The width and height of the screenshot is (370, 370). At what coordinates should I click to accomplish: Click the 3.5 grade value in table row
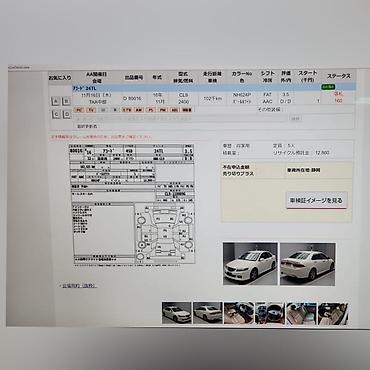285,95
